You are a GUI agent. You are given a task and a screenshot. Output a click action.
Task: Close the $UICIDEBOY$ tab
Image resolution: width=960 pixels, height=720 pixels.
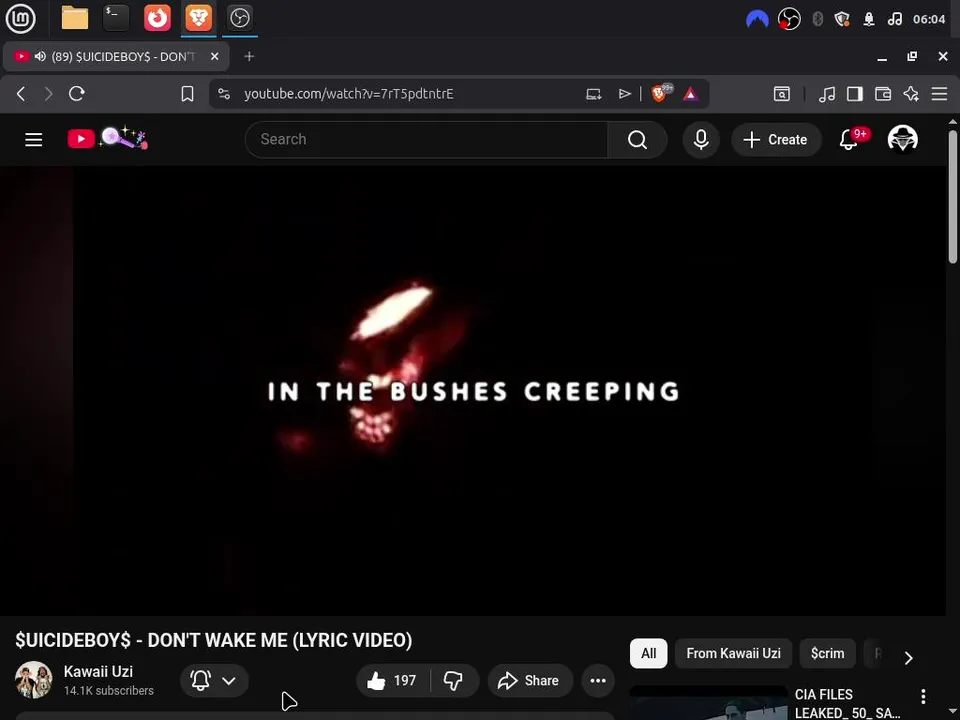(x=215, y=56)
